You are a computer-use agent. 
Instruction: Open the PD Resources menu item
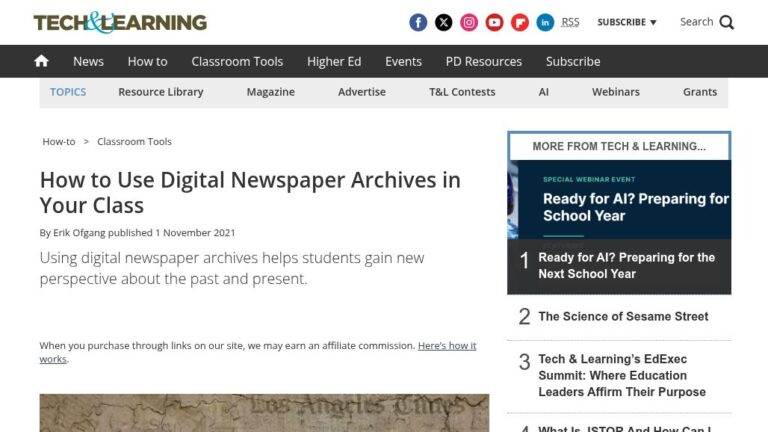[484, 61]
